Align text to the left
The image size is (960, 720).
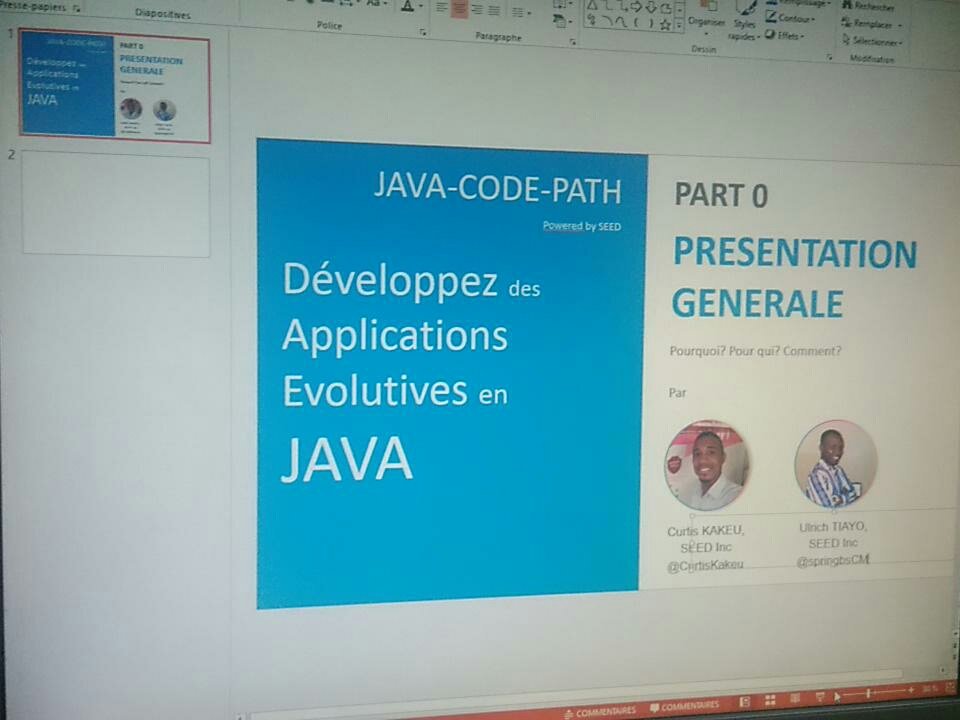click(441, 9)
